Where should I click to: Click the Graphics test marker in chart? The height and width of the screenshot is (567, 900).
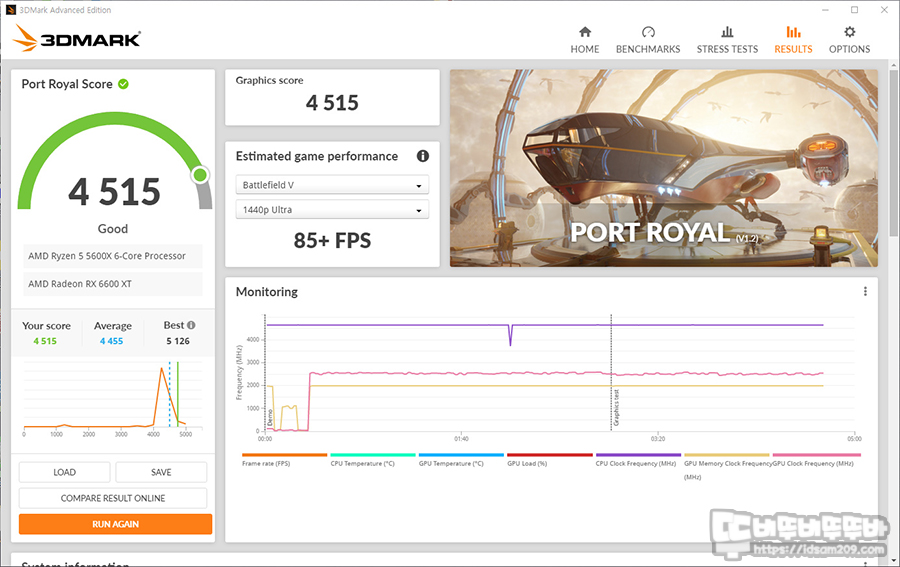click(x=616, y=407)
